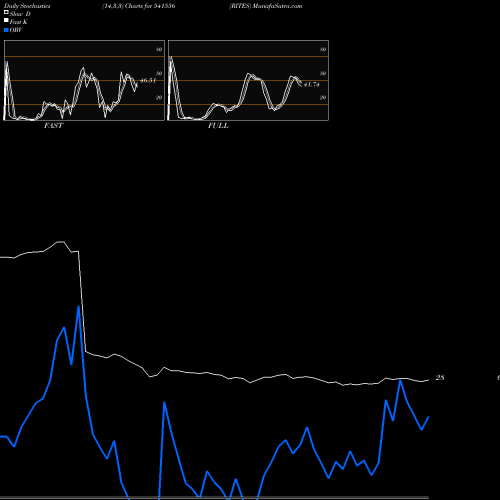Viewport: 500px width, 500px height.
Task: Click the 'Fast K' legend label
Action: [x=19, y=22]
